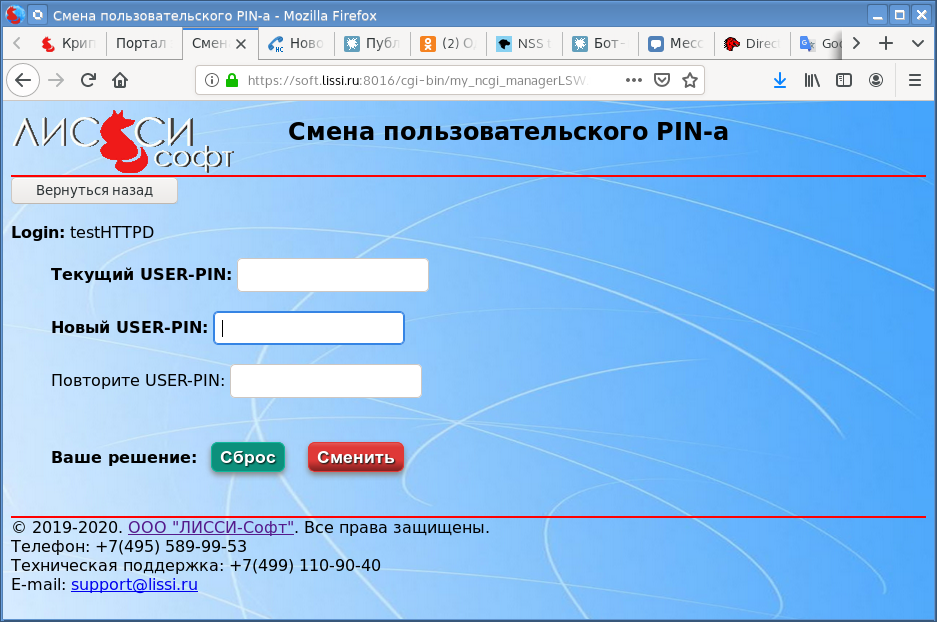
Task: Show site info via green padlock
Action: click(232, 80)
